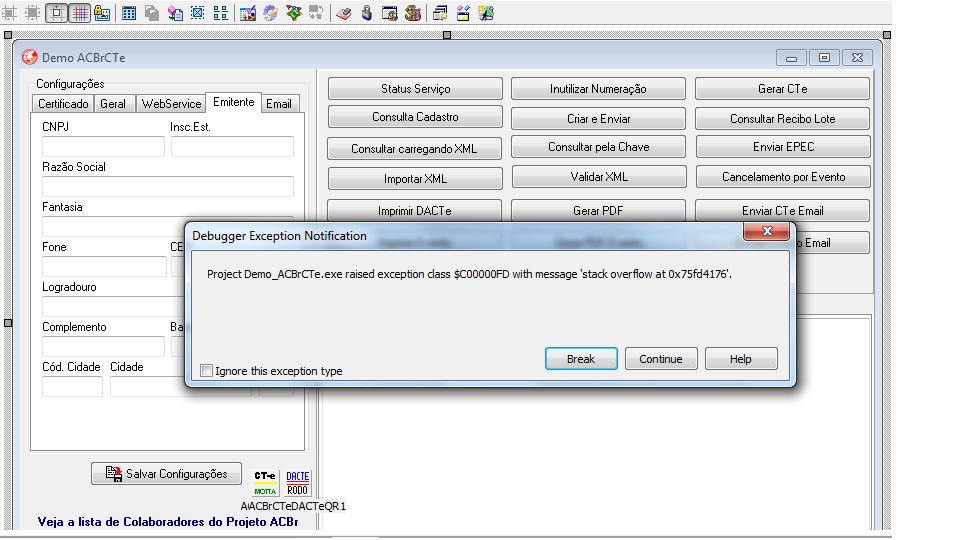
Task: Click the Consultar pela Chave button
Action: [x=598, y=147]
